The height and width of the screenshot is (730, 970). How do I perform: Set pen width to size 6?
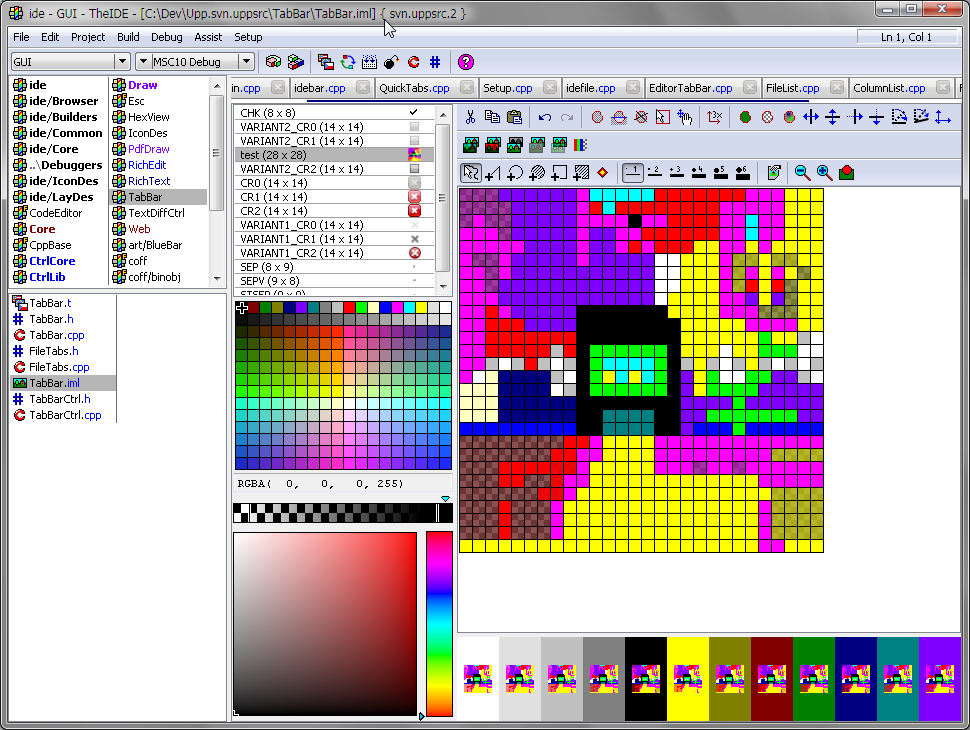point(742,172)
